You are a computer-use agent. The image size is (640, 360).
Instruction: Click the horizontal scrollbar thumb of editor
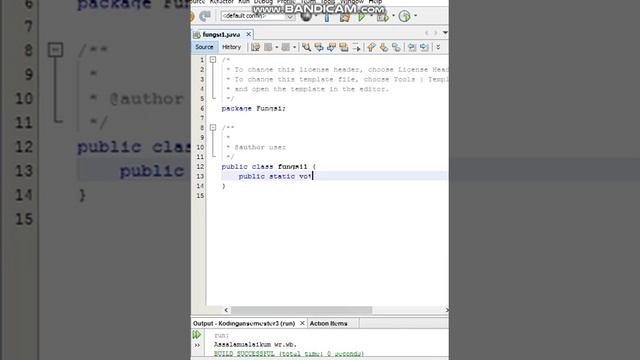(x=302, y=310)
